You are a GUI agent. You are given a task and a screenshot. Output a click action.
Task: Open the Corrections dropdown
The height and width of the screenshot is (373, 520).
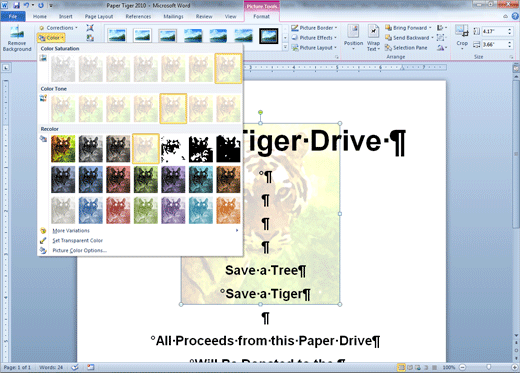click(58, 28)
